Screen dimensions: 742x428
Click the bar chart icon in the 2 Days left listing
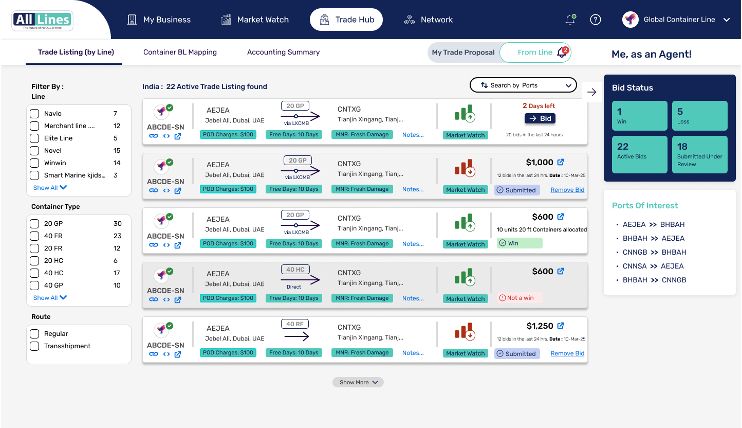(464, 113)
